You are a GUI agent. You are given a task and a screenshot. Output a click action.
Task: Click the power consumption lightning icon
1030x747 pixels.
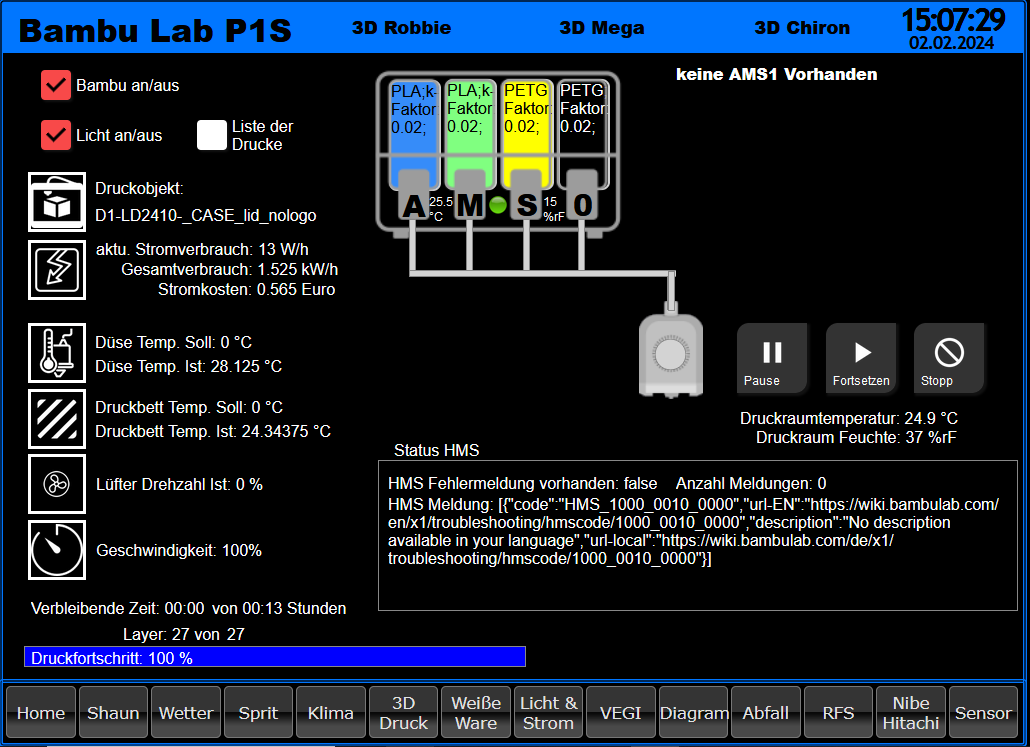tap(57, 269)
